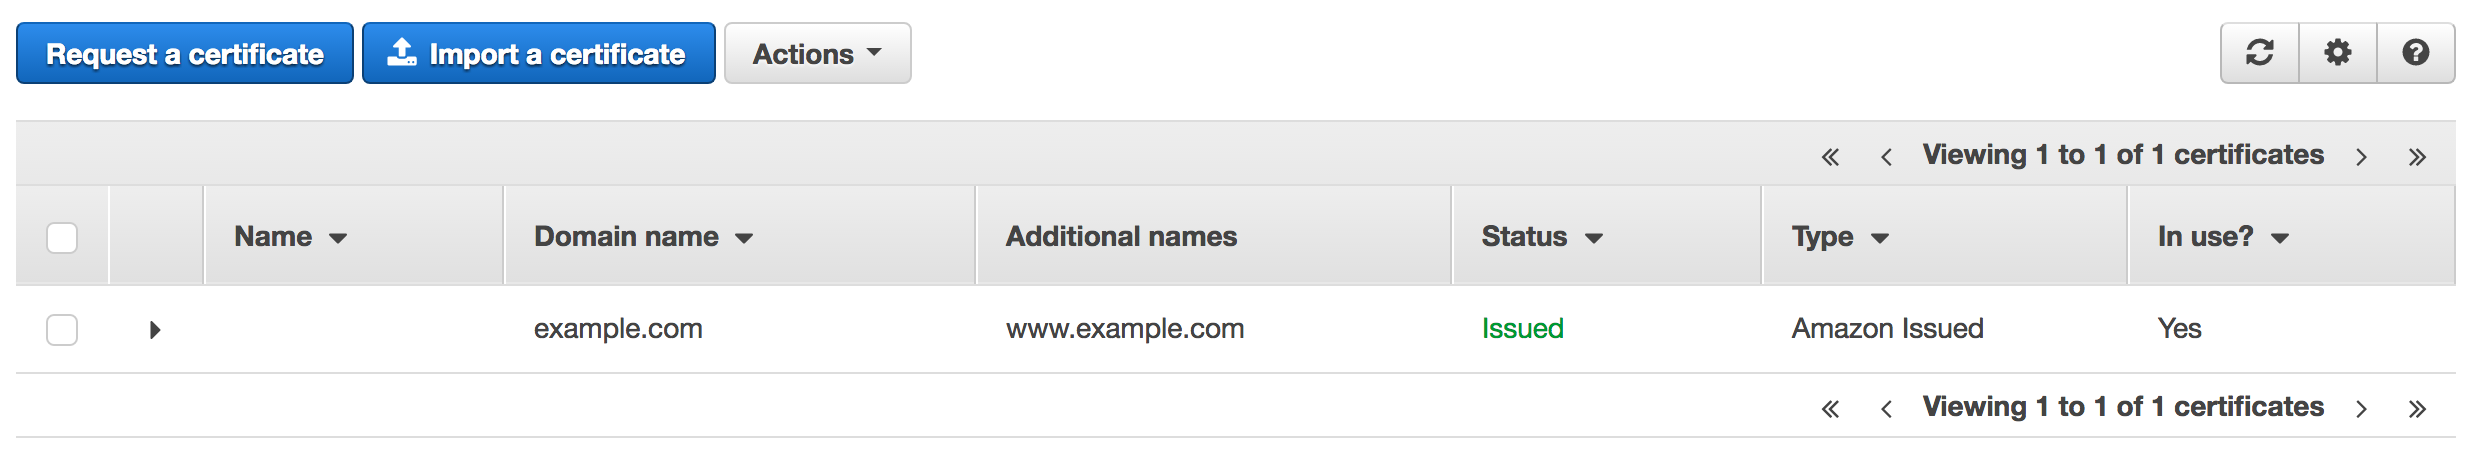
Task: Sort by the Domain name column
Action: tap(643, 237)
